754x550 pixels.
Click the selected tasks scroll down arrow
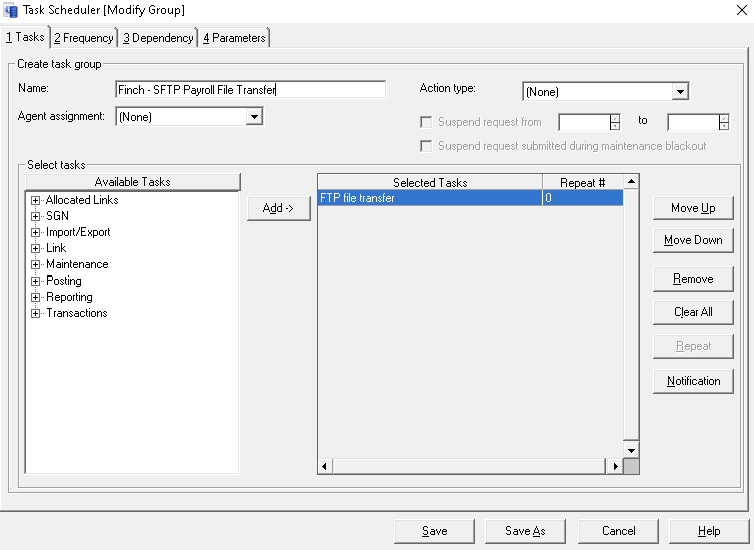coord(631,450)
